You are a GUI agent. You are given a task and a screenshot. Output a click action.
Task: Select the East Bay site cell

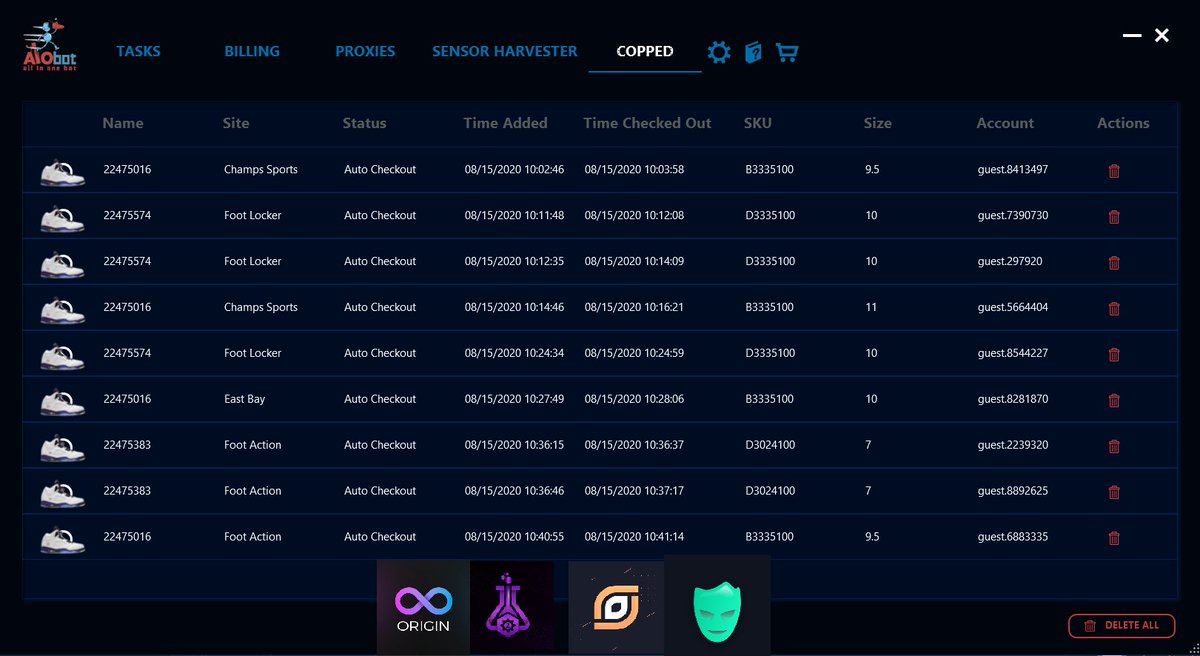(244, 399)
